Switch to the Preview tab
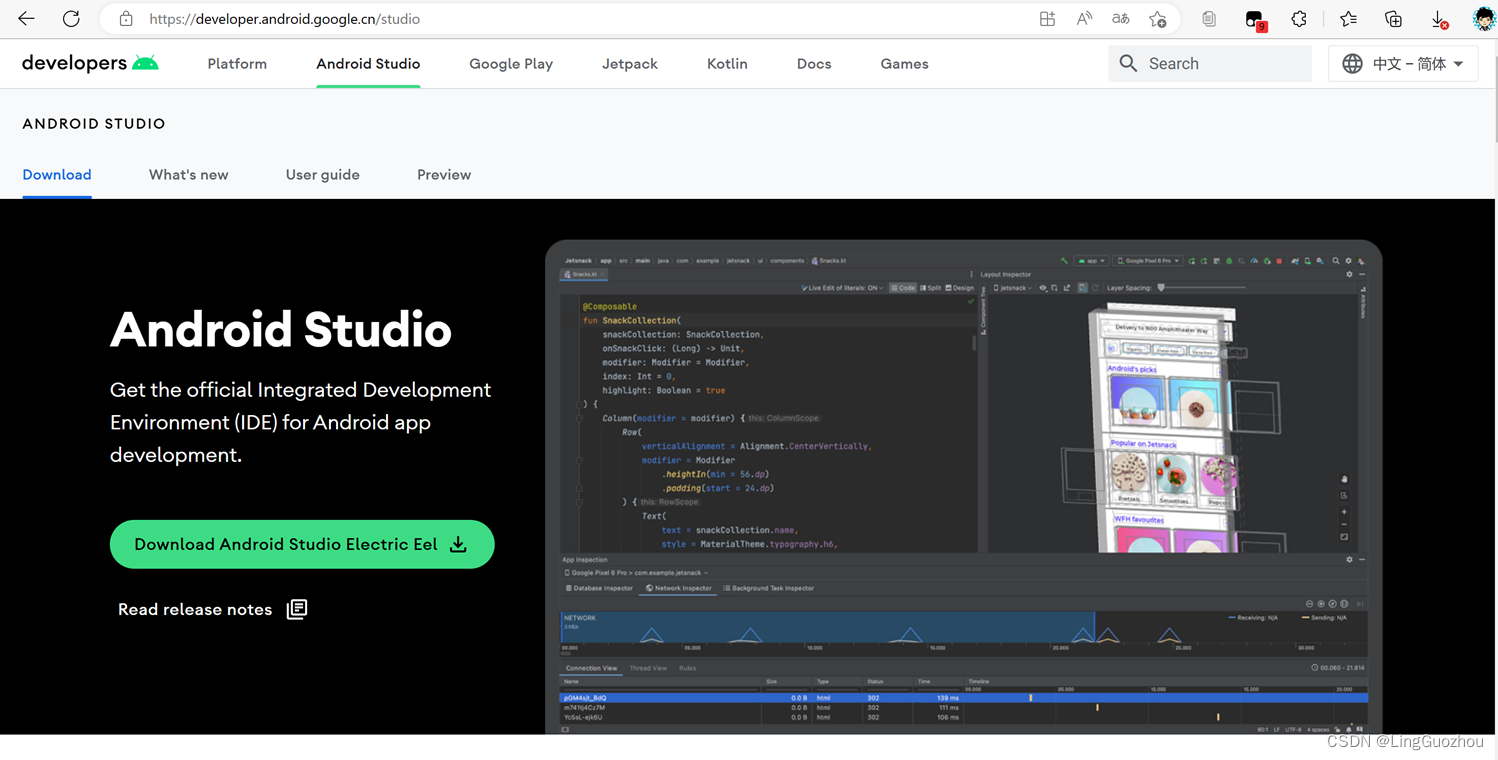1498x760 pixels. (444, 174)
